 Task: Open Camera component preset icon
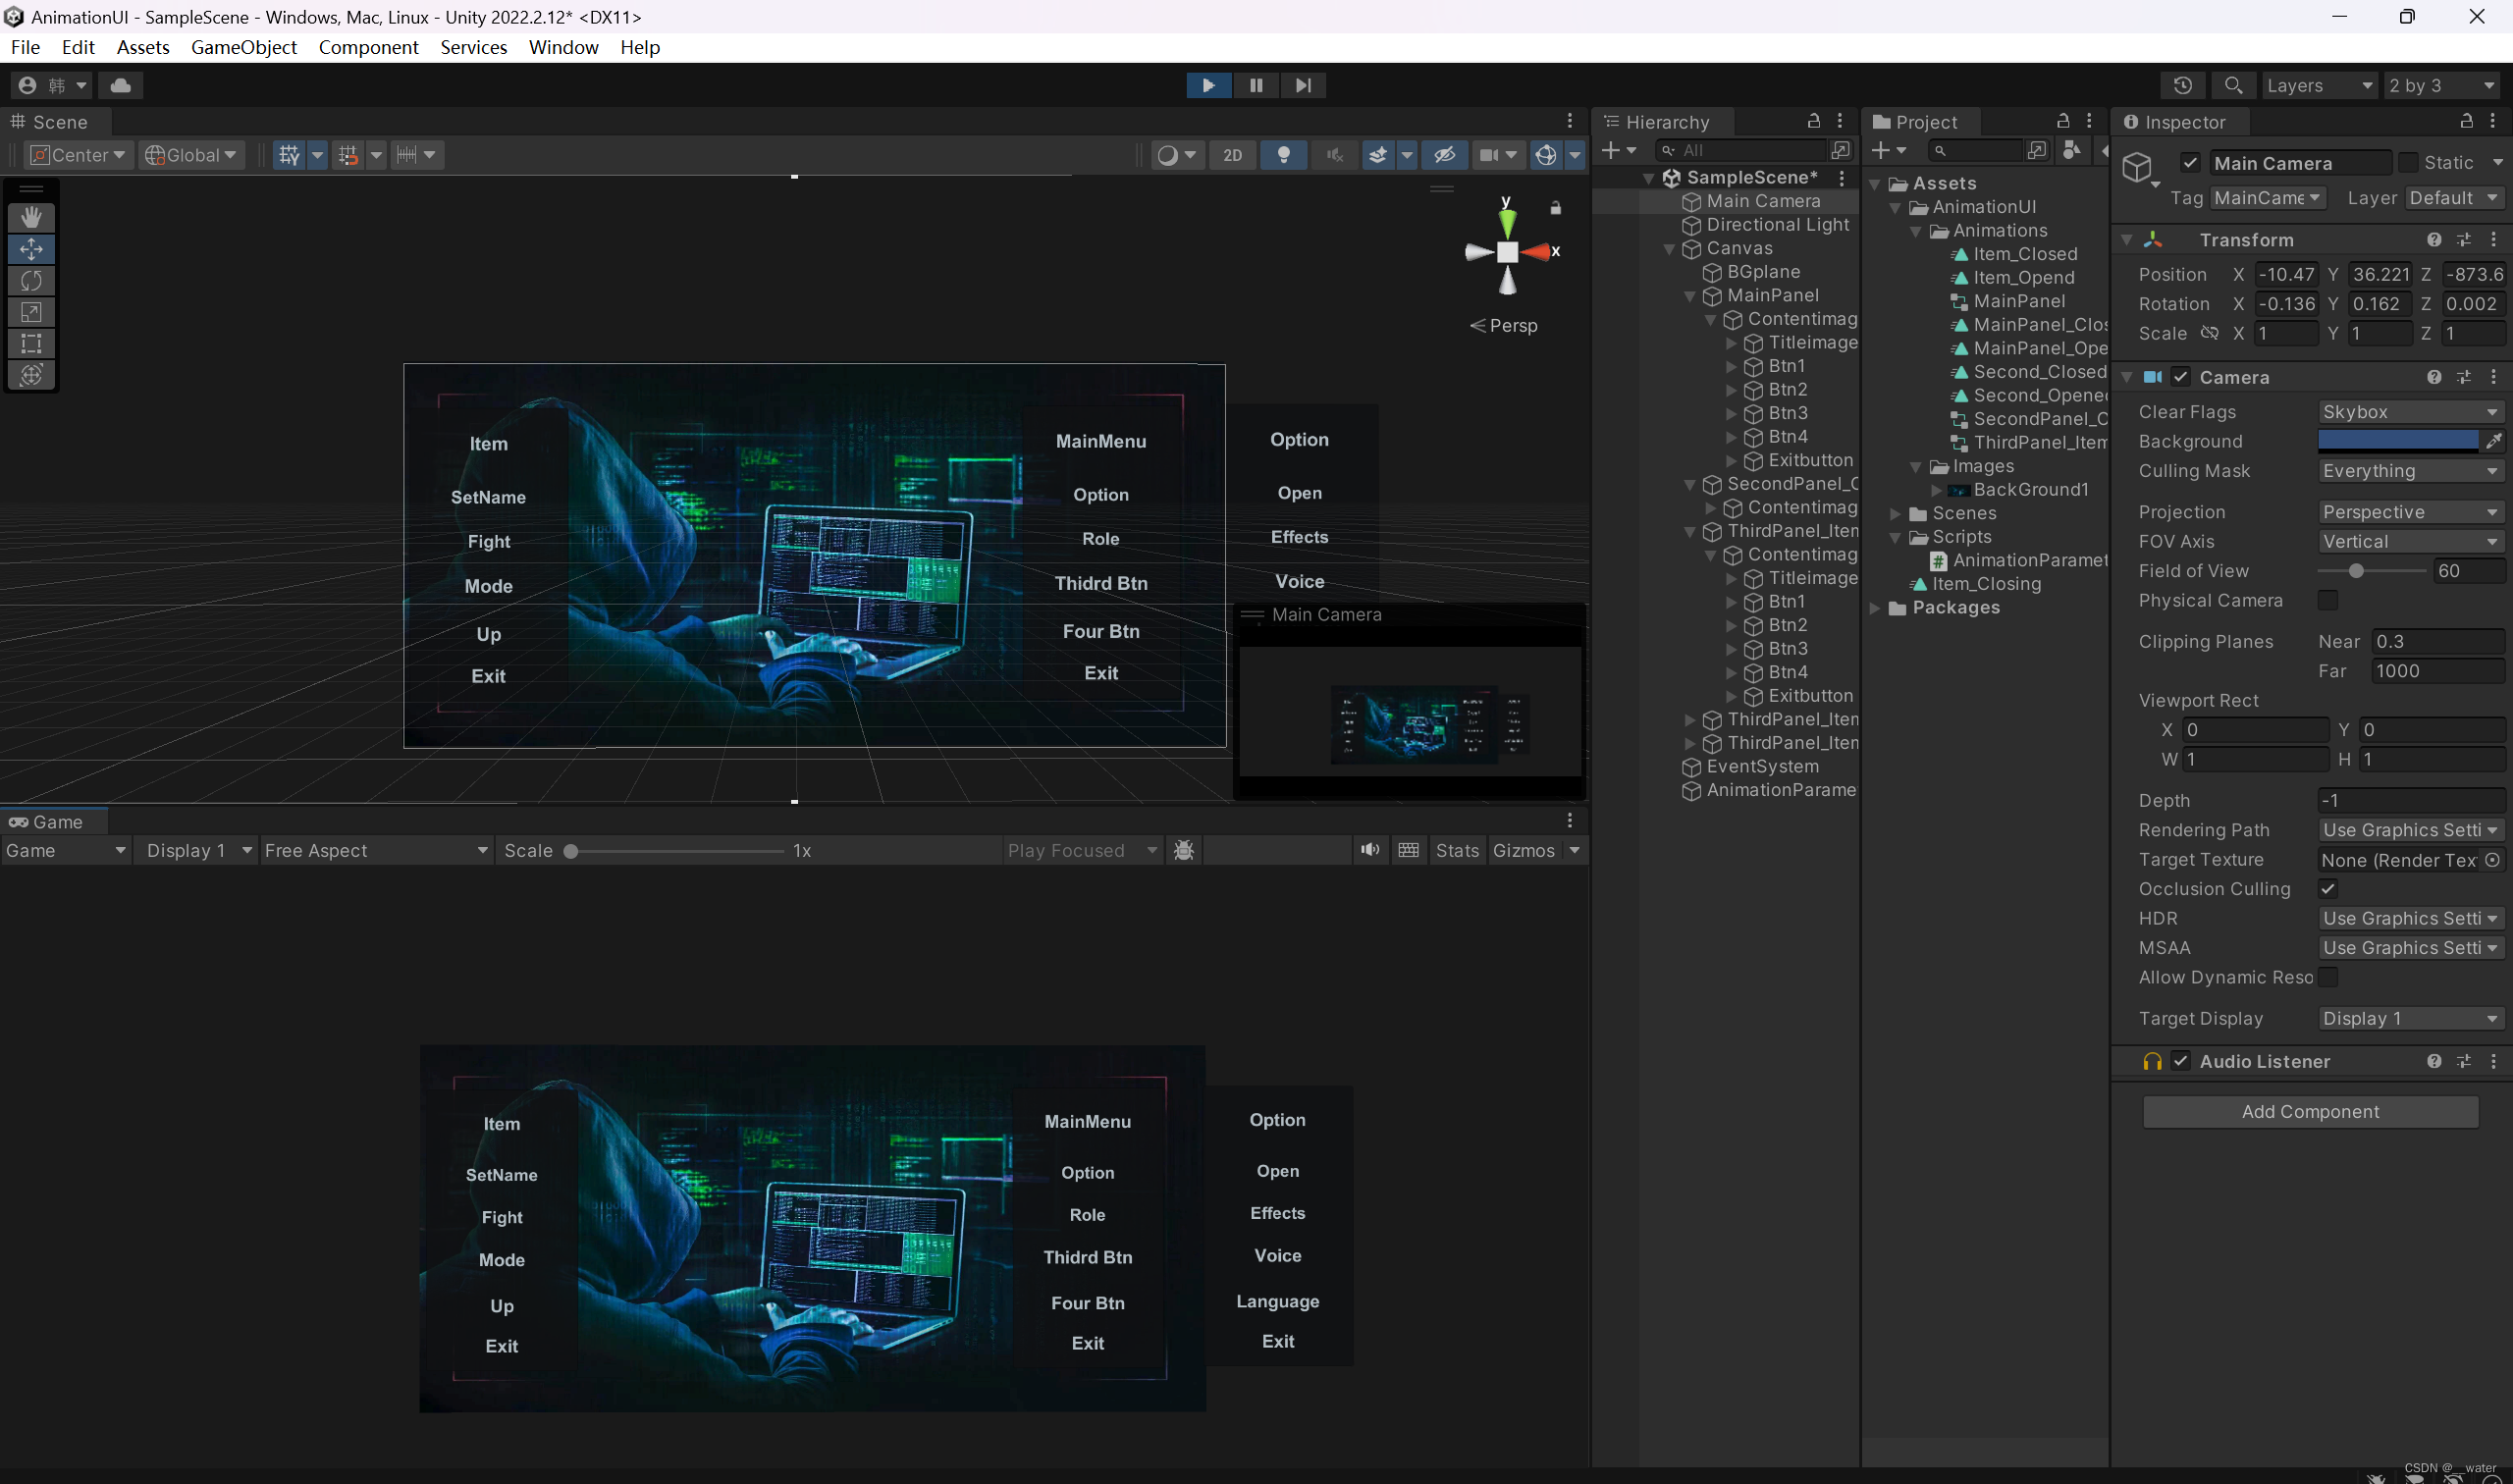tap(2464, 377)
